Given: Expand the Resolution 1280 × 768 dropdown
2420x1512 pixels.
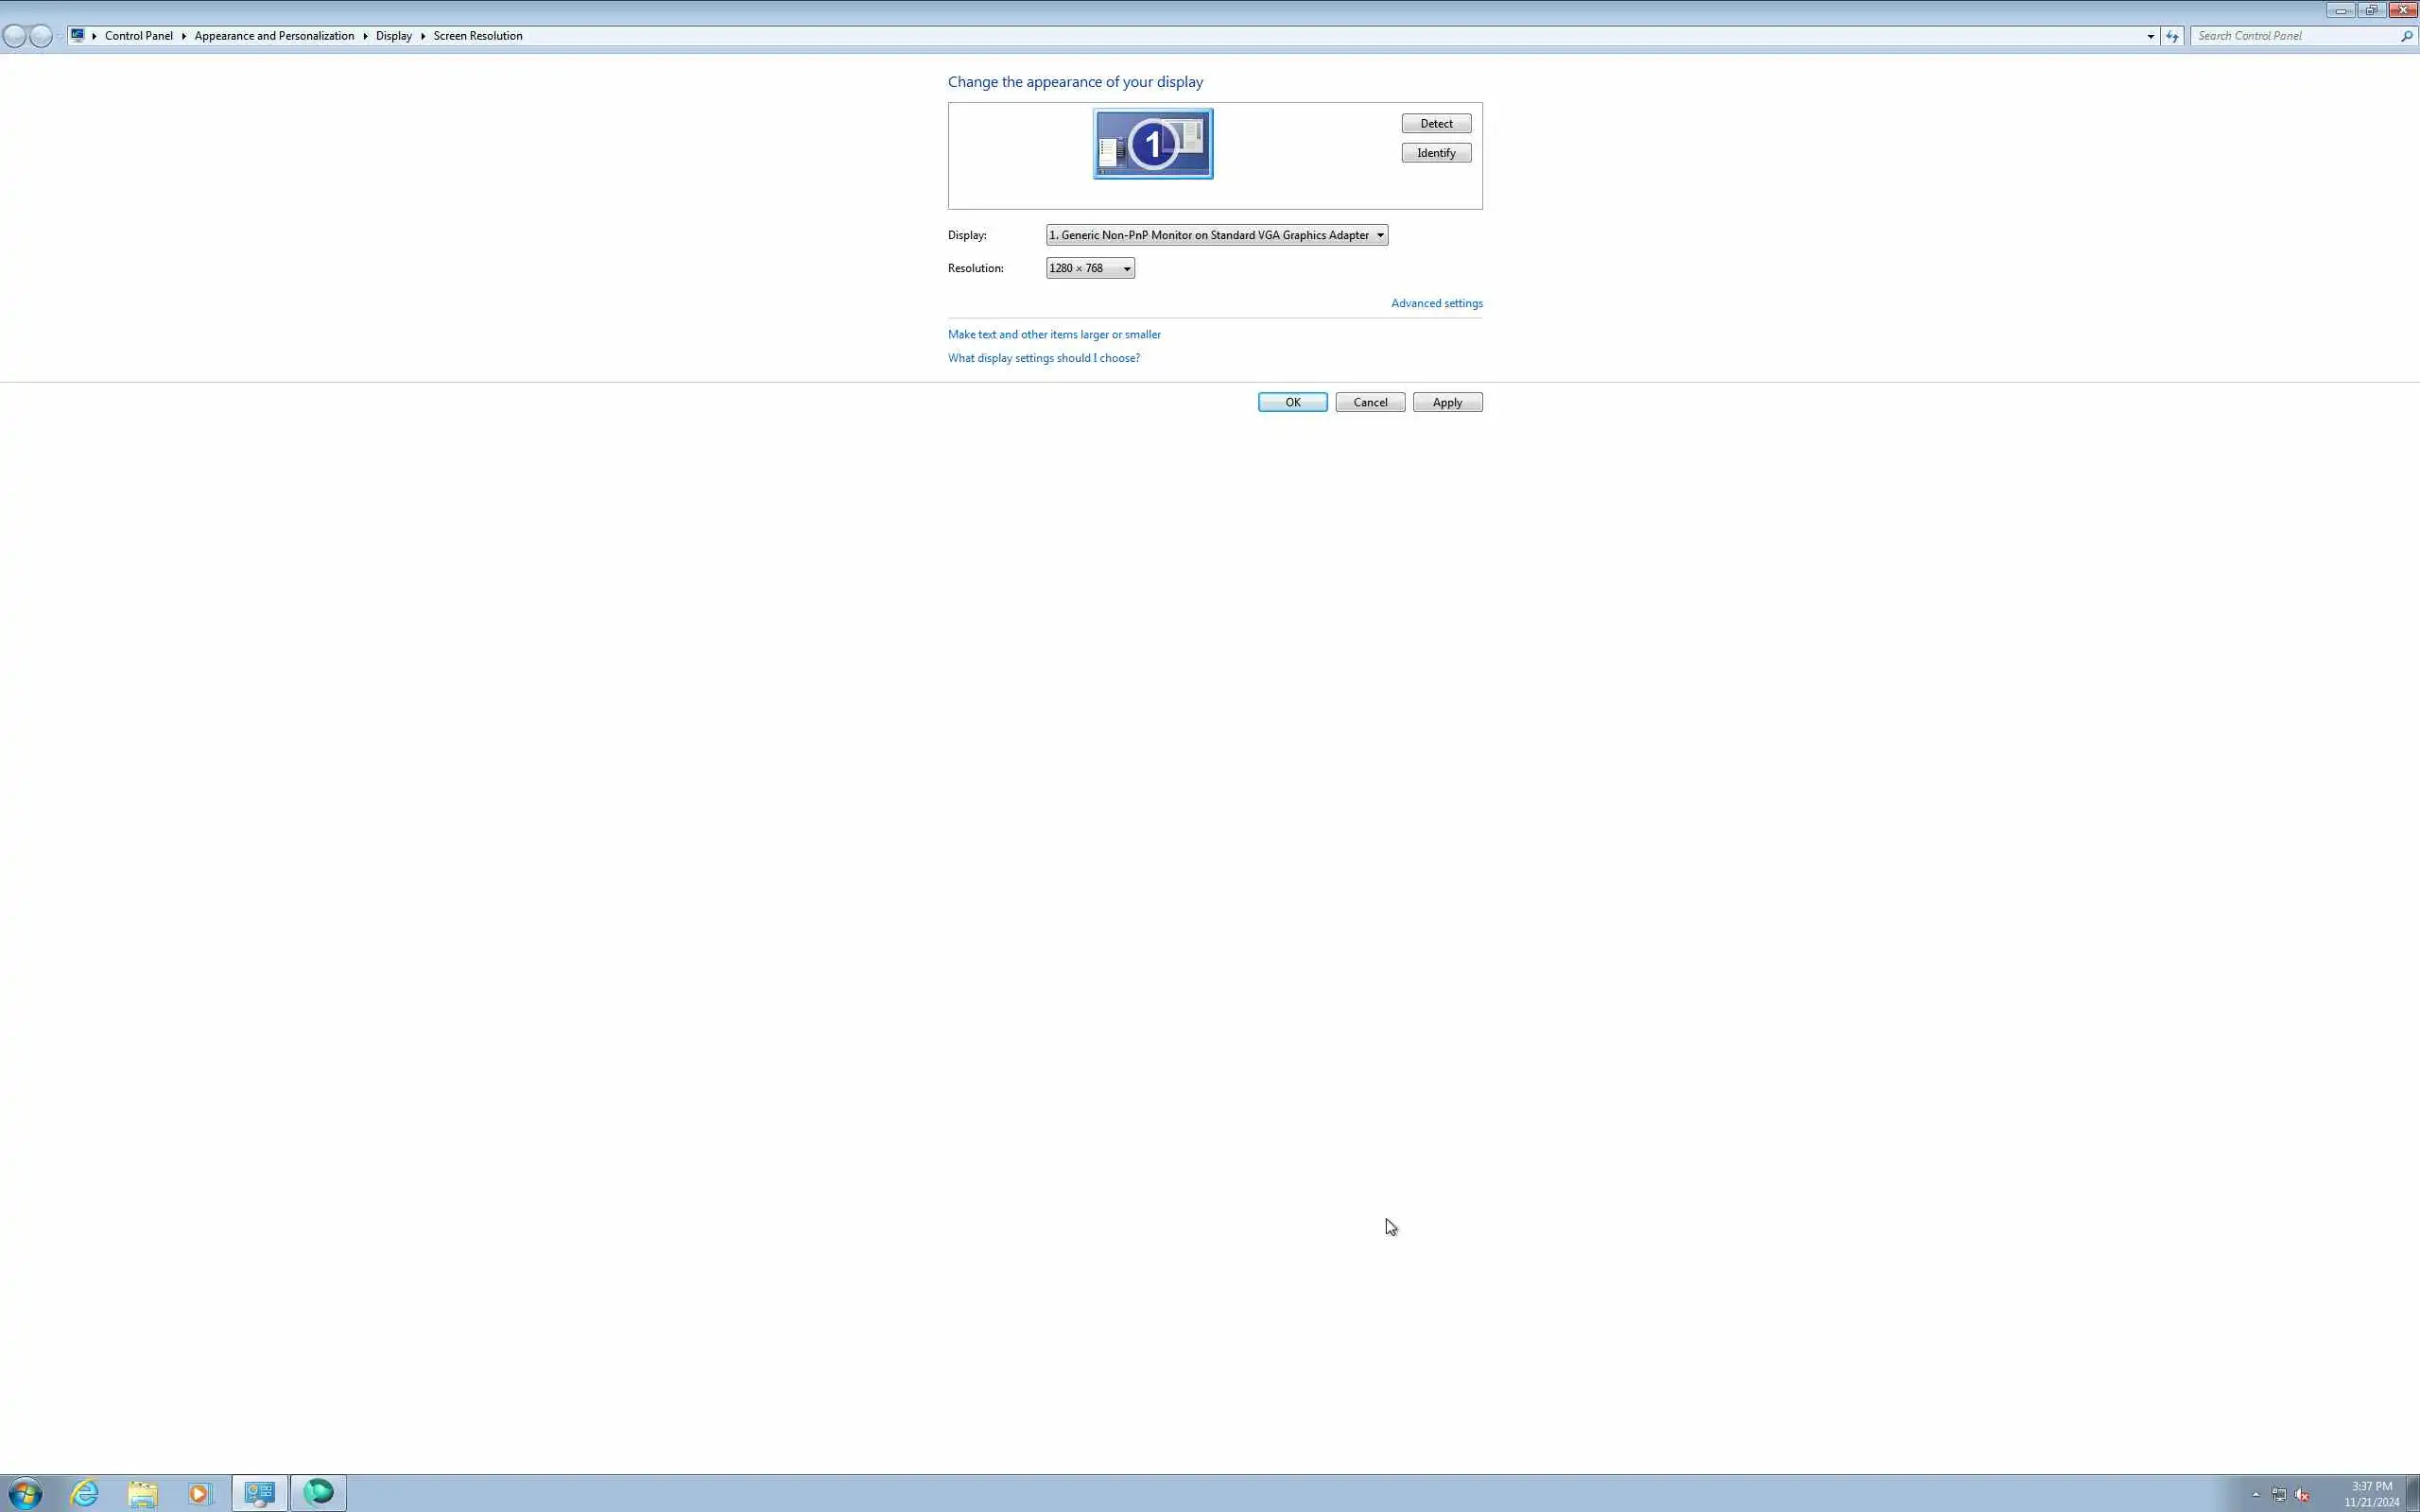Looking at the screenshot, I should click(1089, 268).
